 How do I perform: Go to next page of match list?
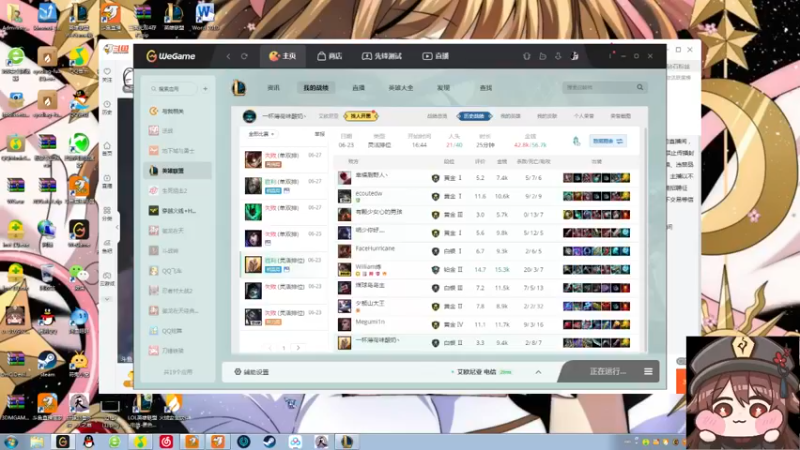[x=298, y=348]
